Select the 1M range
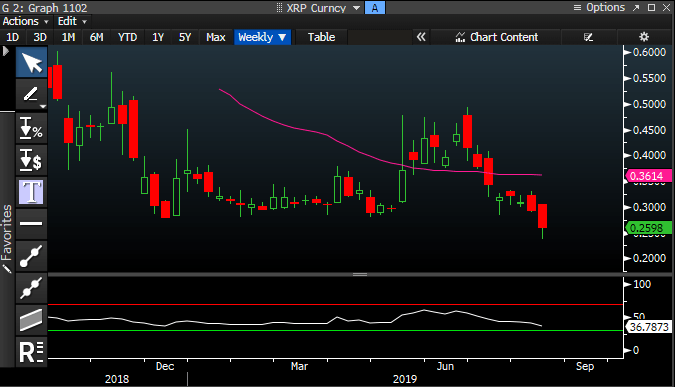 coord(68,37)
